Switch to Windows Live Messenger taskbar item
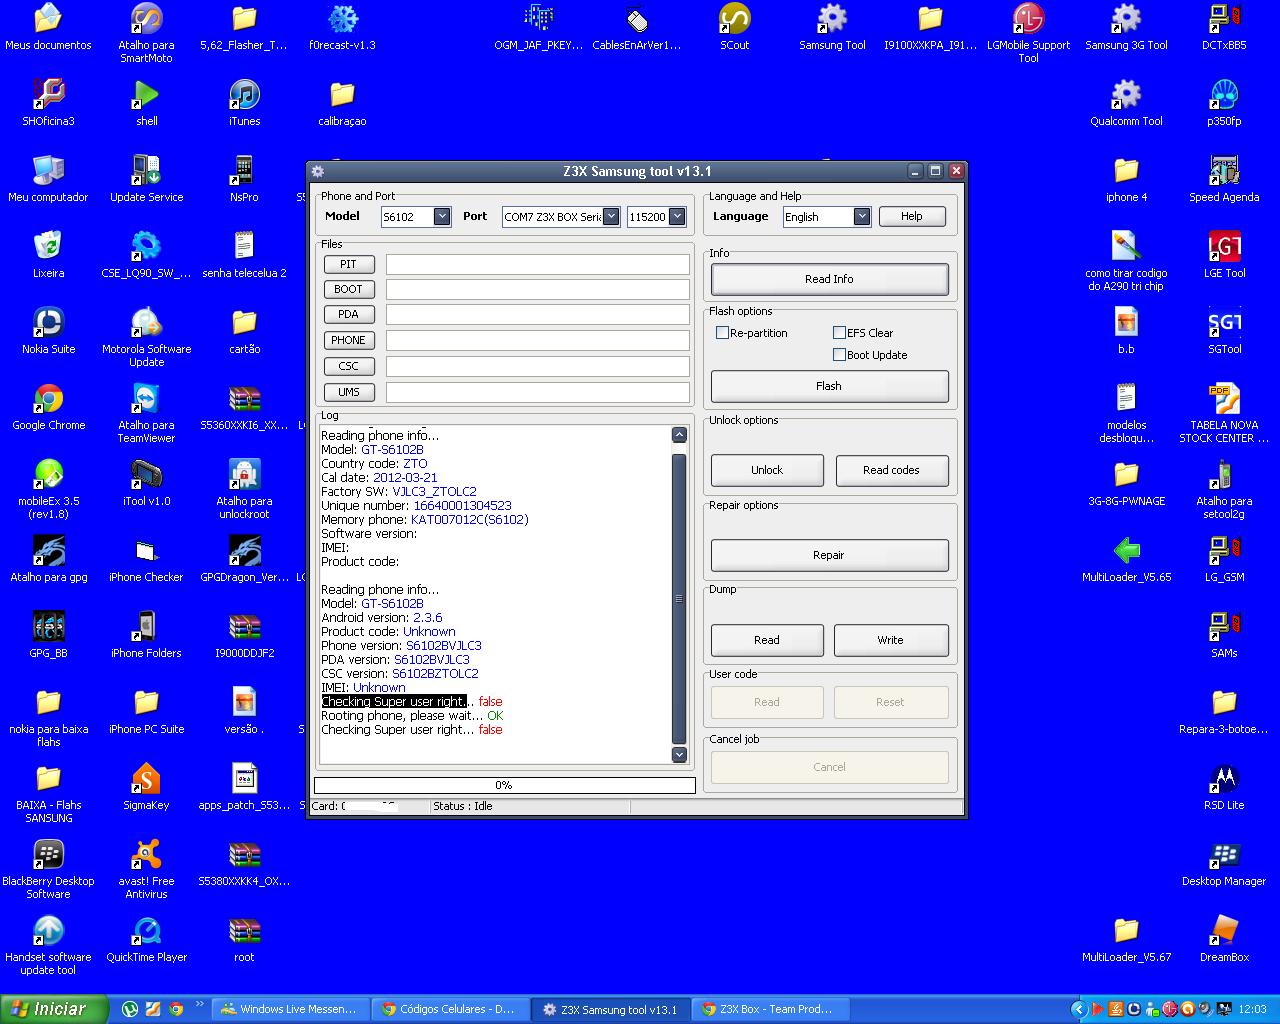The height and width of the screenshot is (1024, 1280). (x=290, y=1009)
